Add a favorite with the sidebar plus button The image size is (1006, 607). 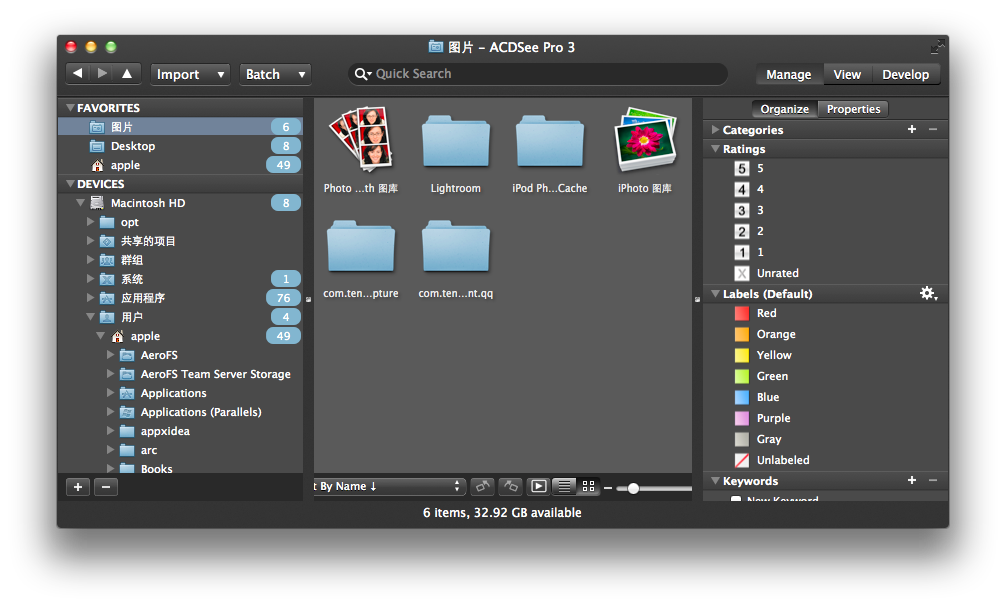tap(78, 487)
